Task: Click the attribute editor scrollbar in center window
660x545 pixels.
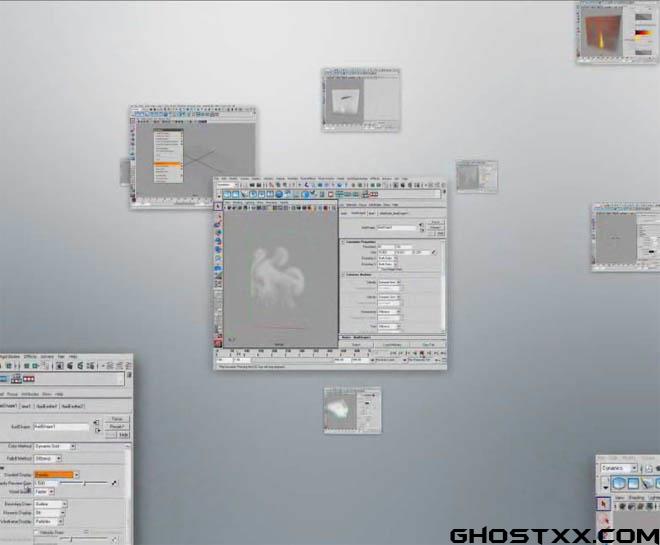Action: click(x=443, y=285)
